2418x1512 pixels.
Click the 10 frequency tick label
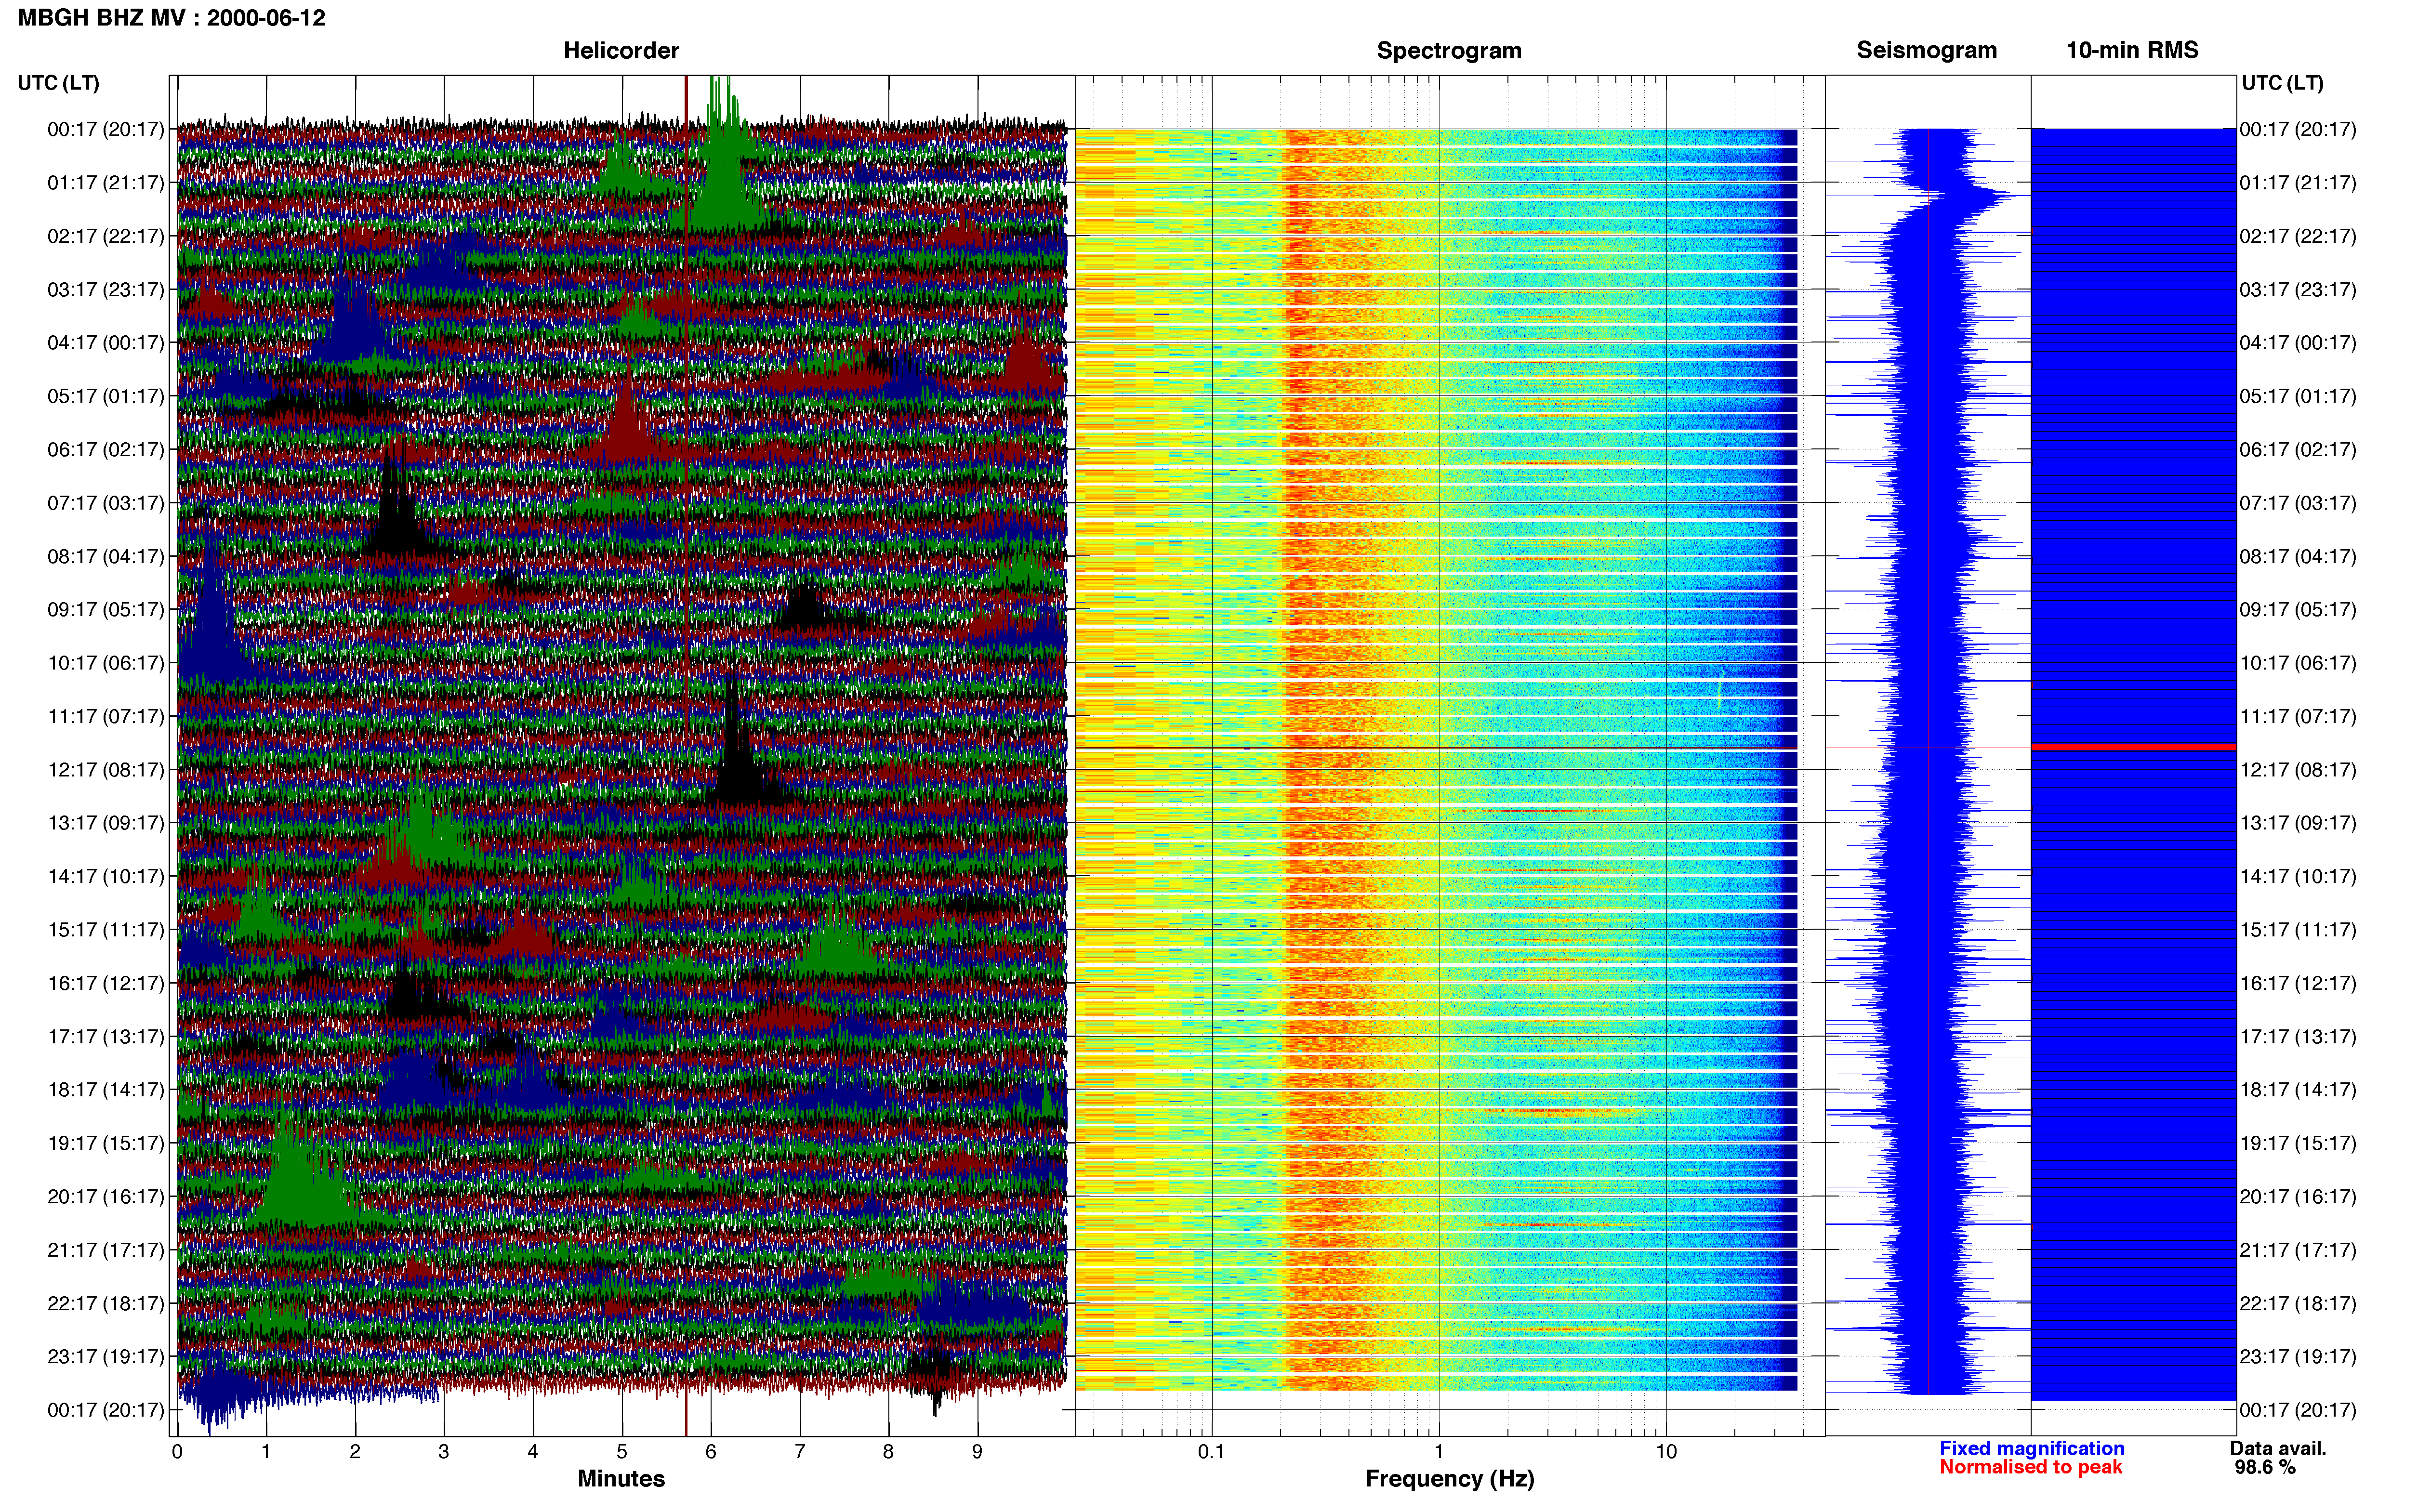click(1666, 1451)
